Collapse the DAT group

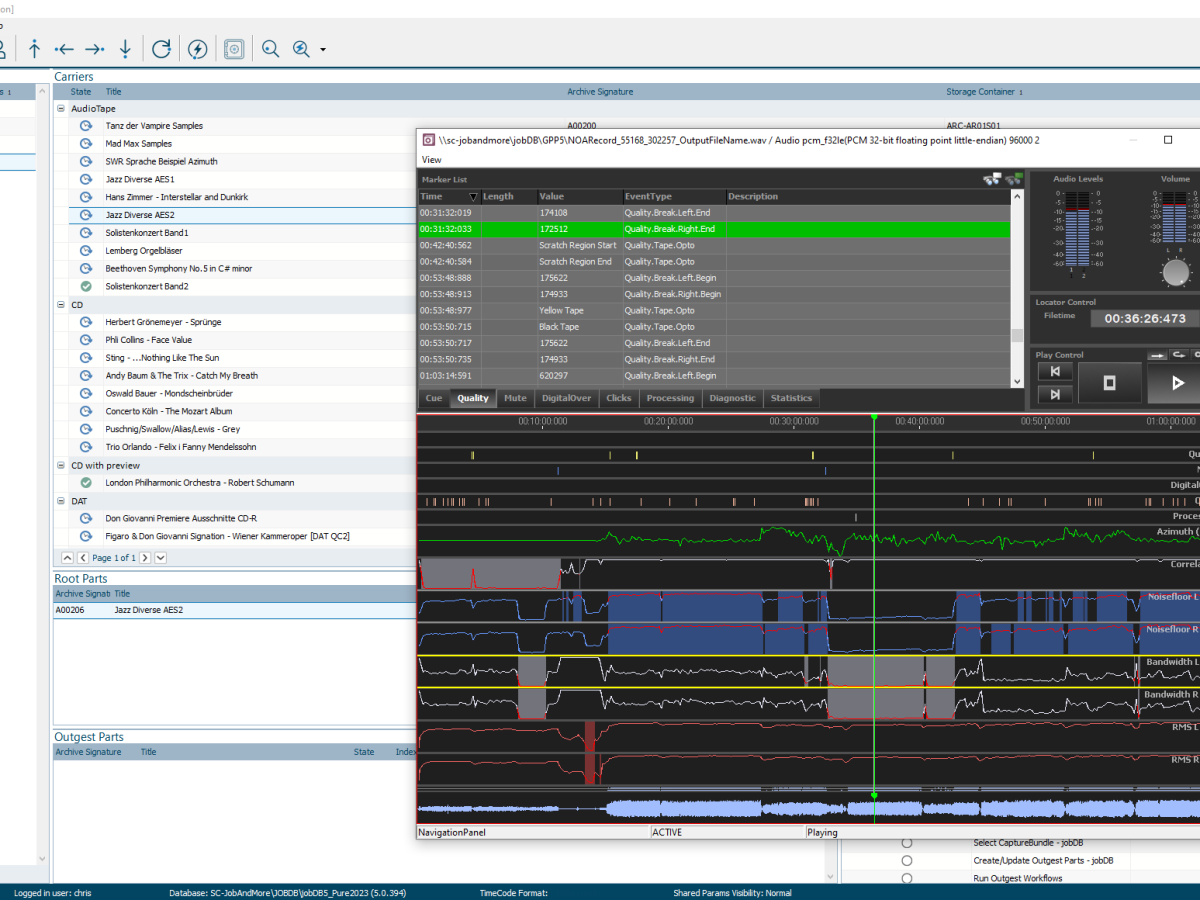[x=61, y=500]
